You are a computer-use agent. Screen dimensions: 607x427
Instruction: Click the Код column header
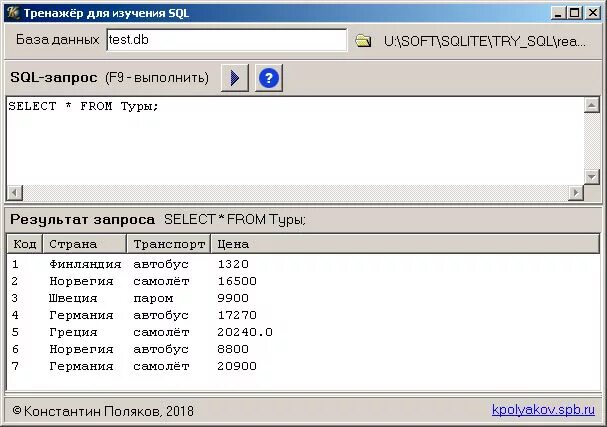point(25,244)
